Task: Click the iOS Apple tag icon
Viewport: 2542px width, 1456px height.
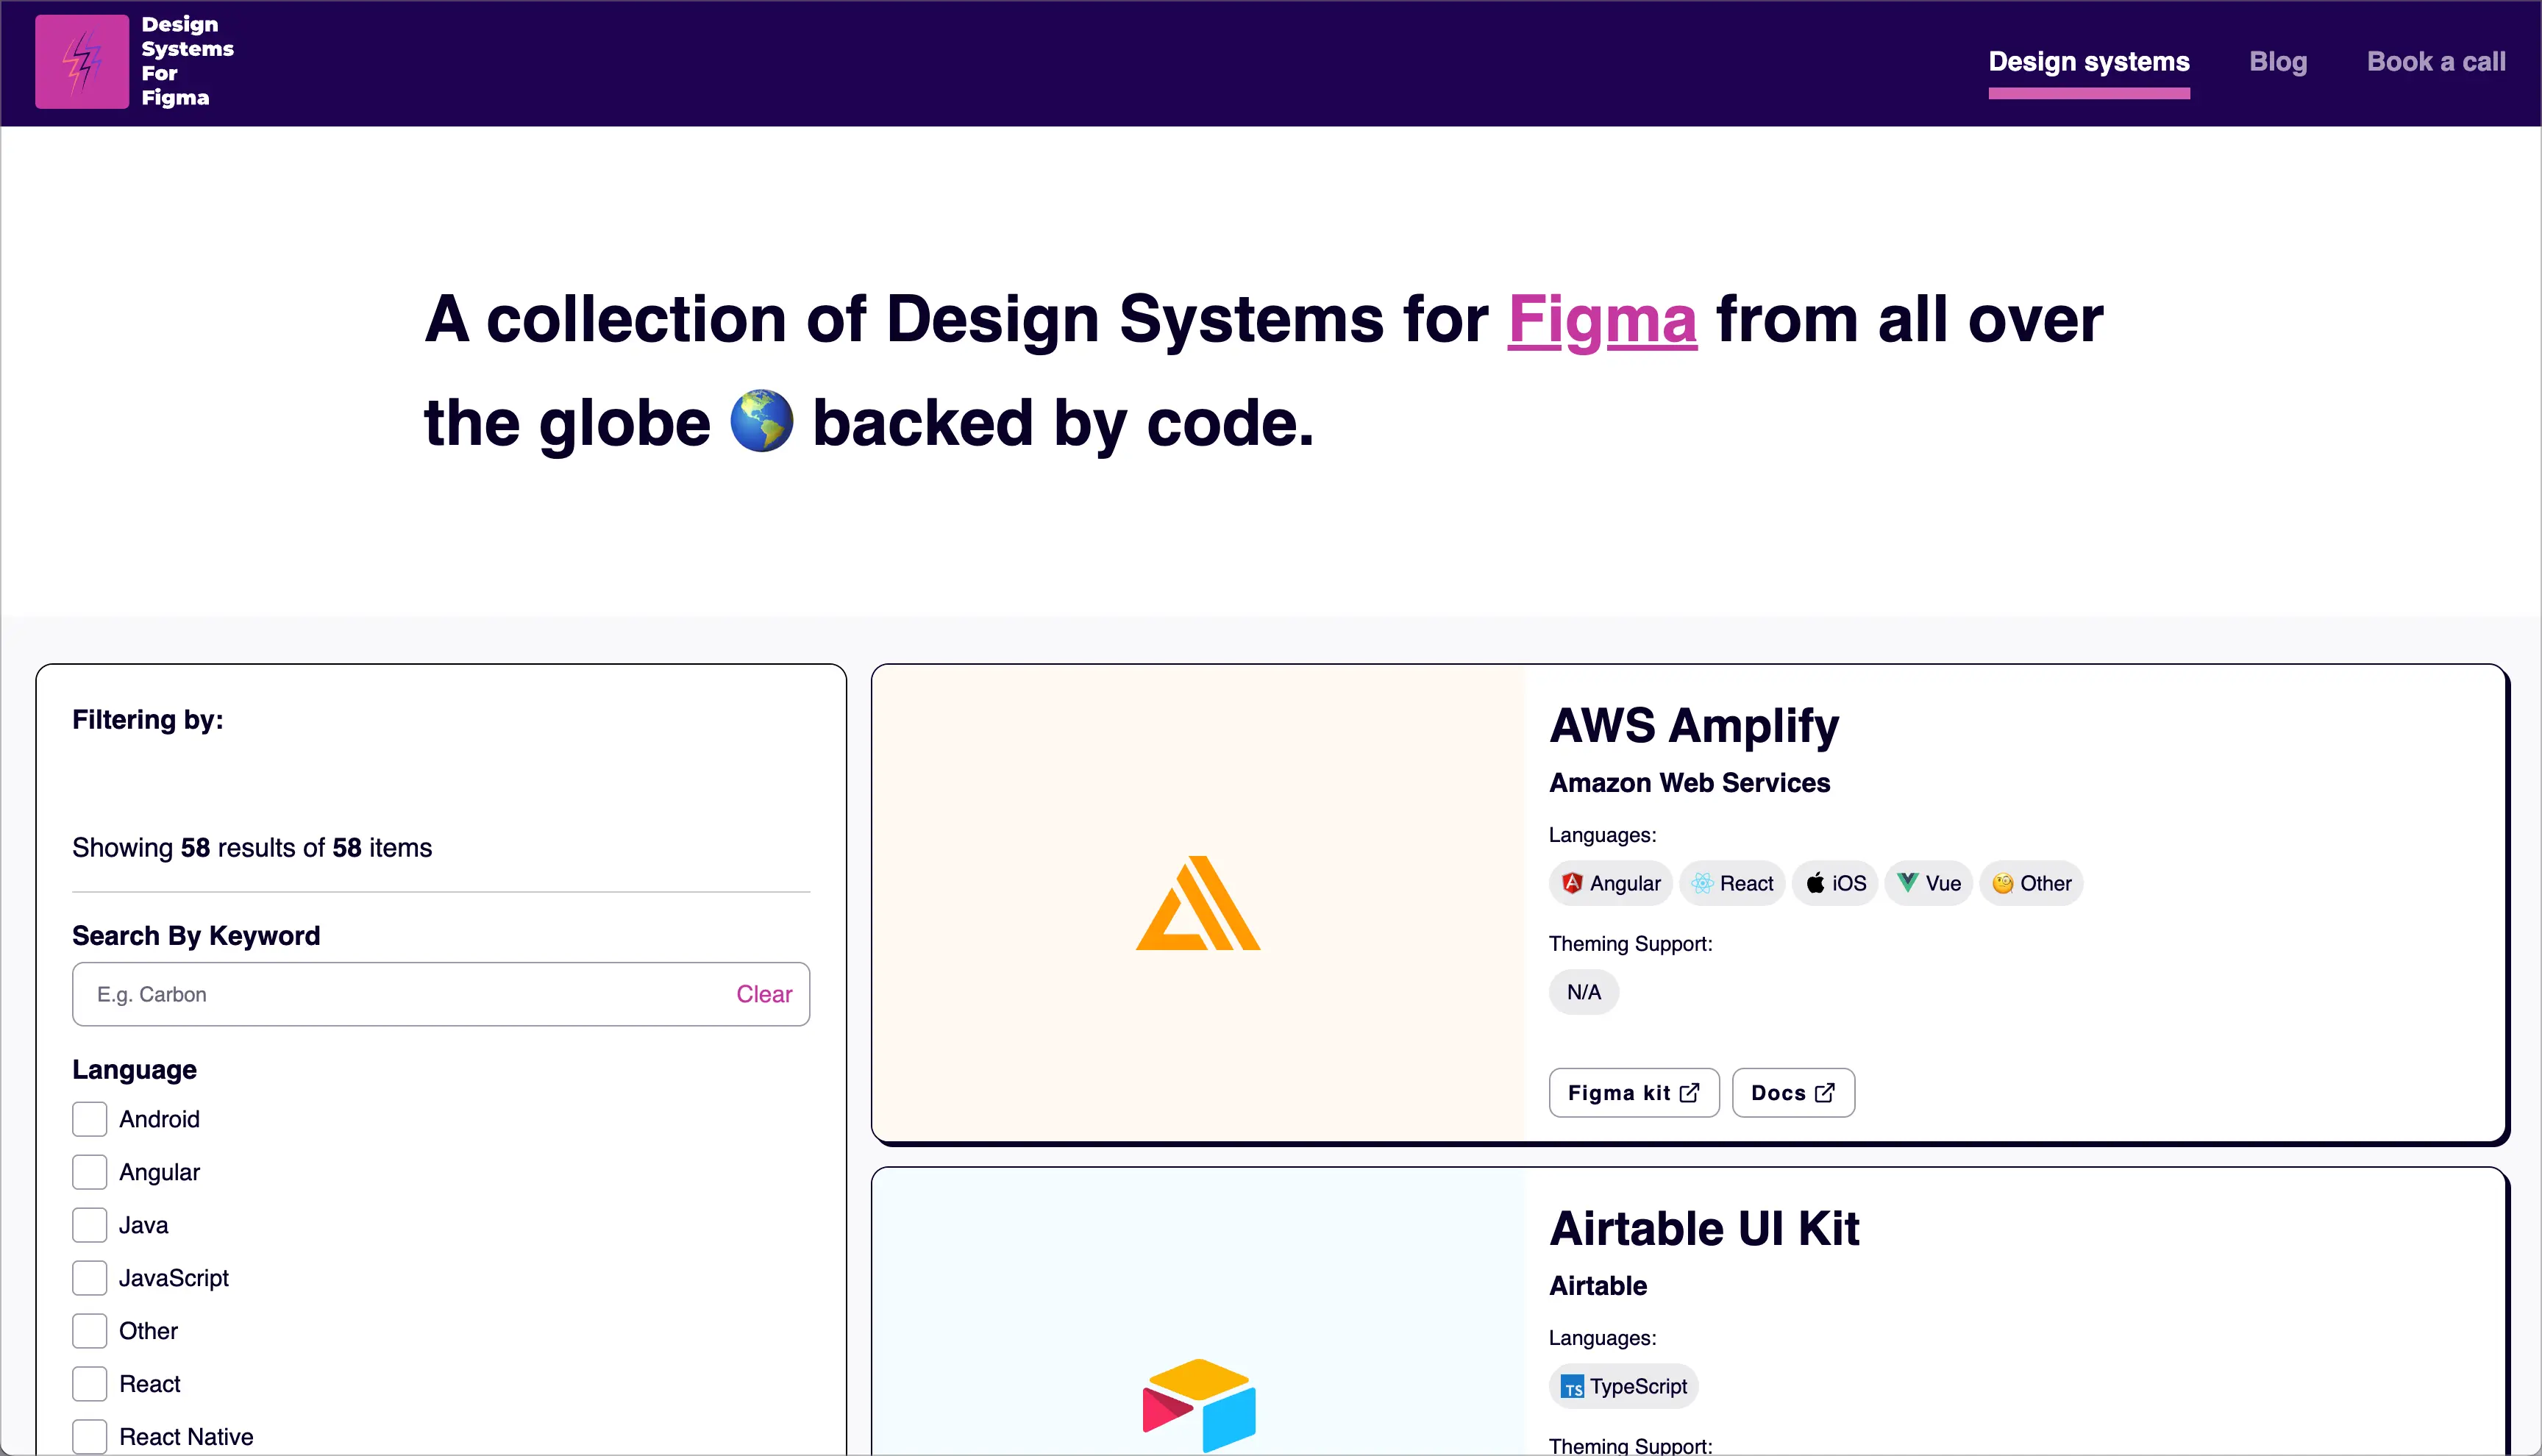Action: [1815, 883]
